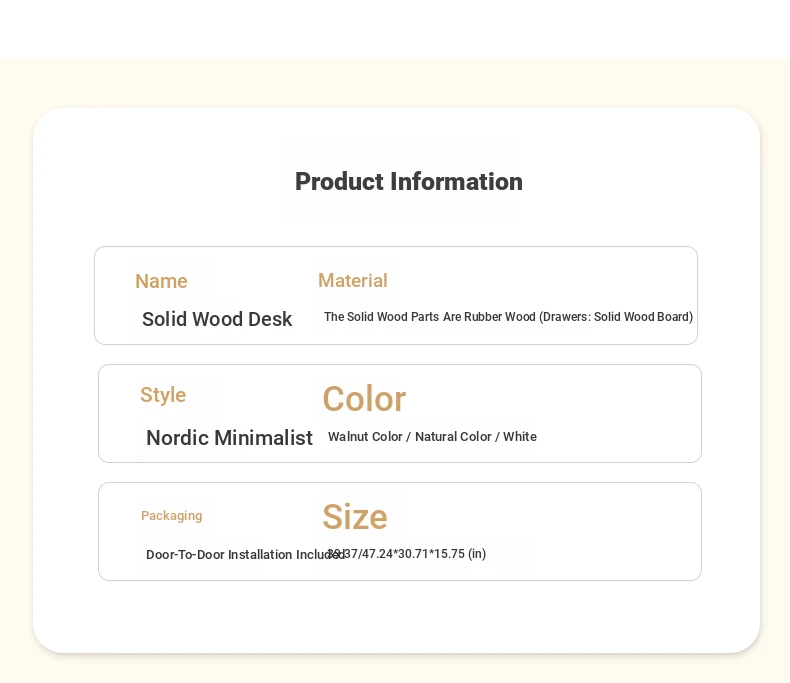Click the word Minimalist in style value
Viewport: 790px width, 683px height.
(x=263, y=438)
